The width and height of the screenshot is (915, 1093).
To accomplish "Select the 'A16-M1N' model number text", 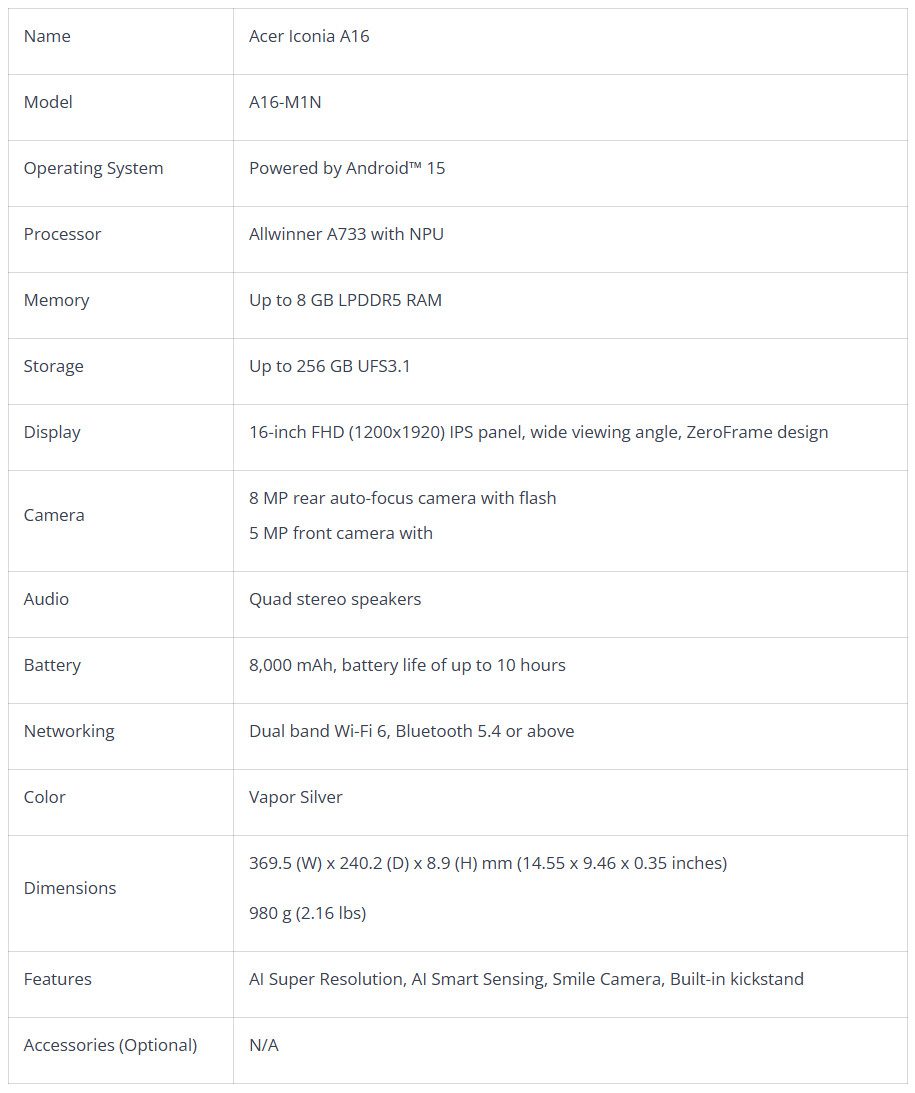I will 285,102.
